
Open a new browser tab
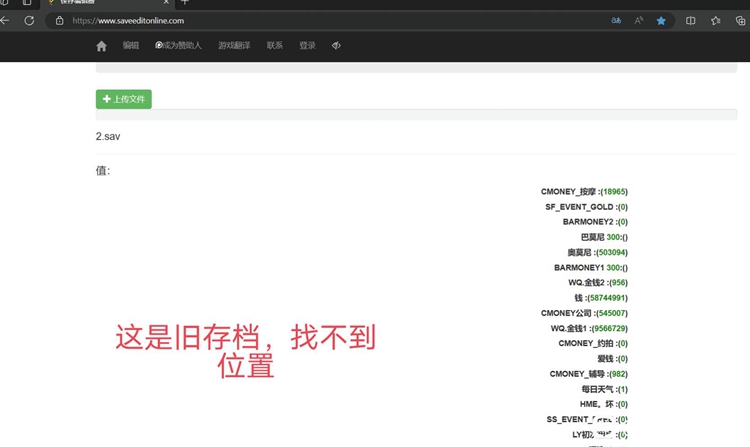[184, 3]
